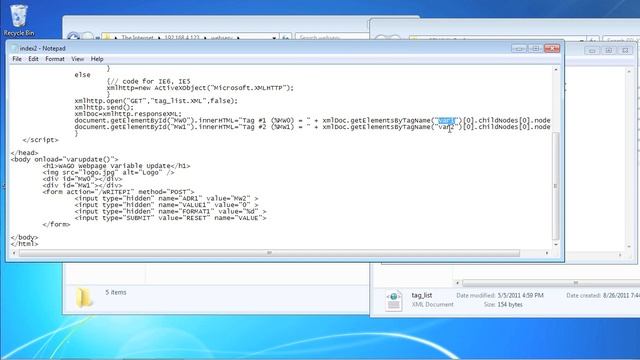The image size is (640, 360).
Task: Click down arrow of background window vertical scrollbar
Action: coord(629,247)
